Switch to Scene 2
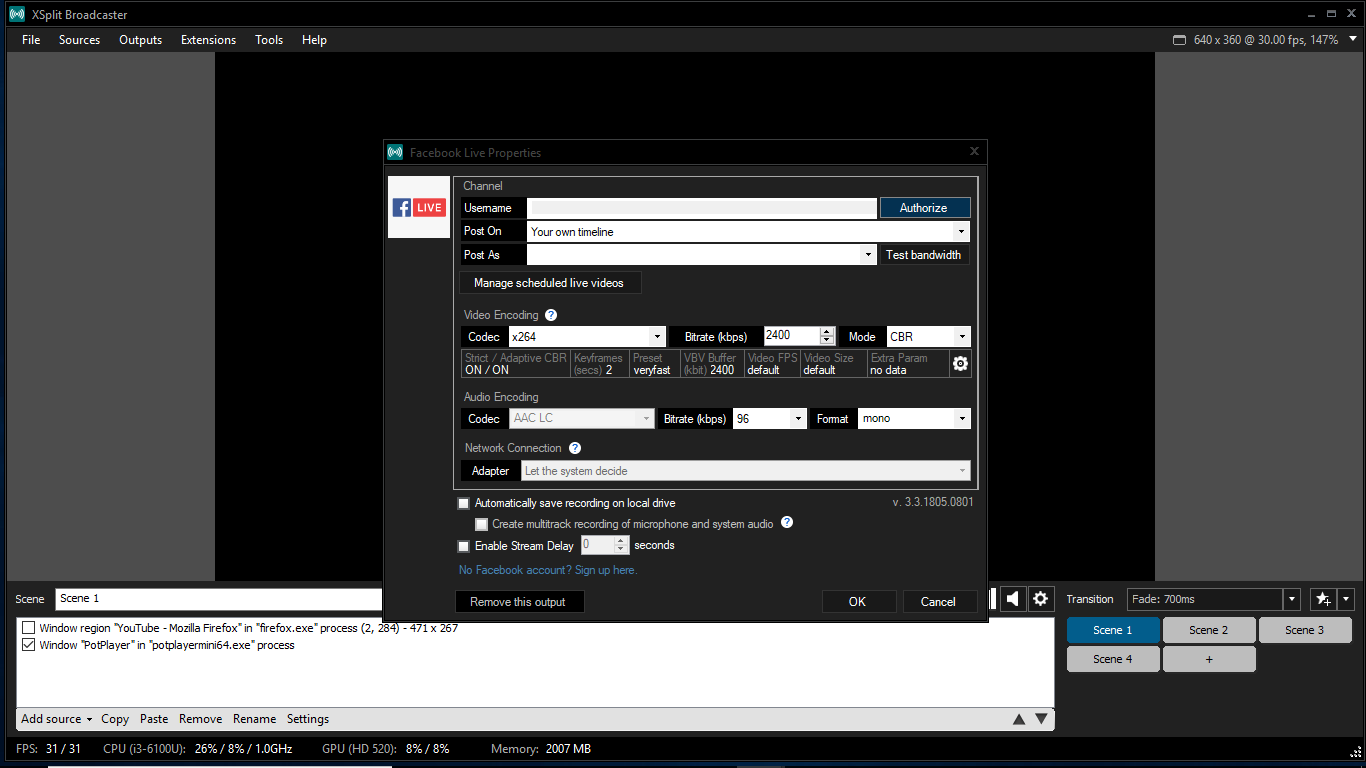This screenshot has height=768, width=1366. pos(1208,630)
